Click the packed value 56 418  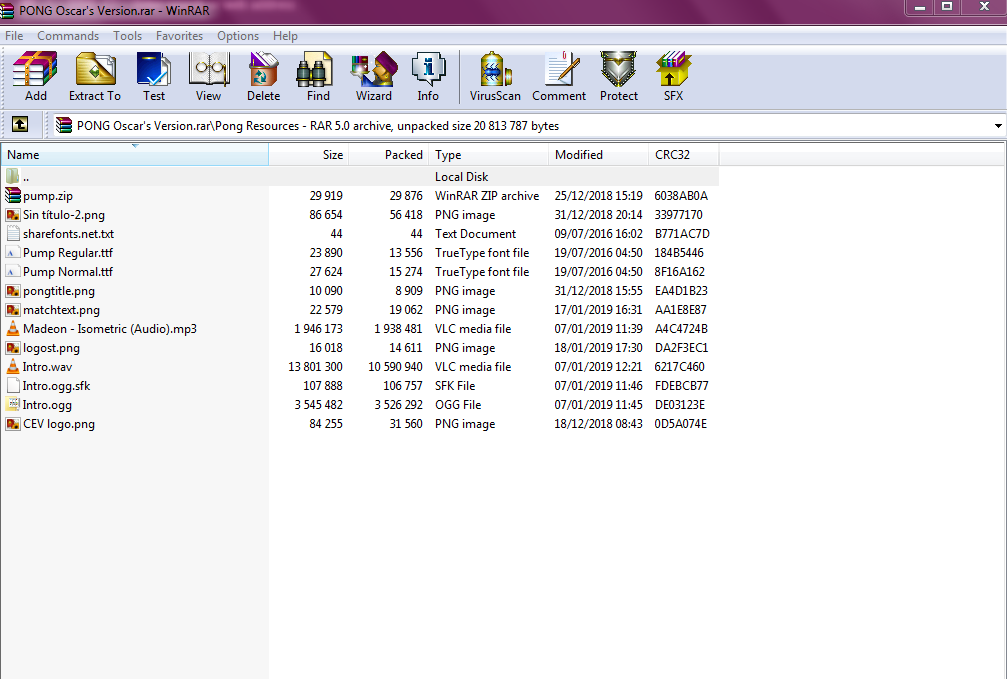click(406, 215)
